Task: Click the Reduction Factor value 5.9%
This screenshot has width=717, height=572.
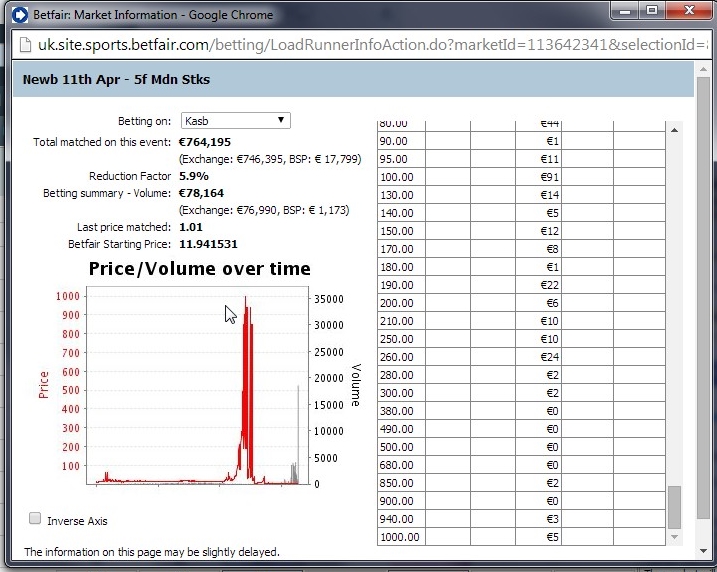Action: coord(194,176)
